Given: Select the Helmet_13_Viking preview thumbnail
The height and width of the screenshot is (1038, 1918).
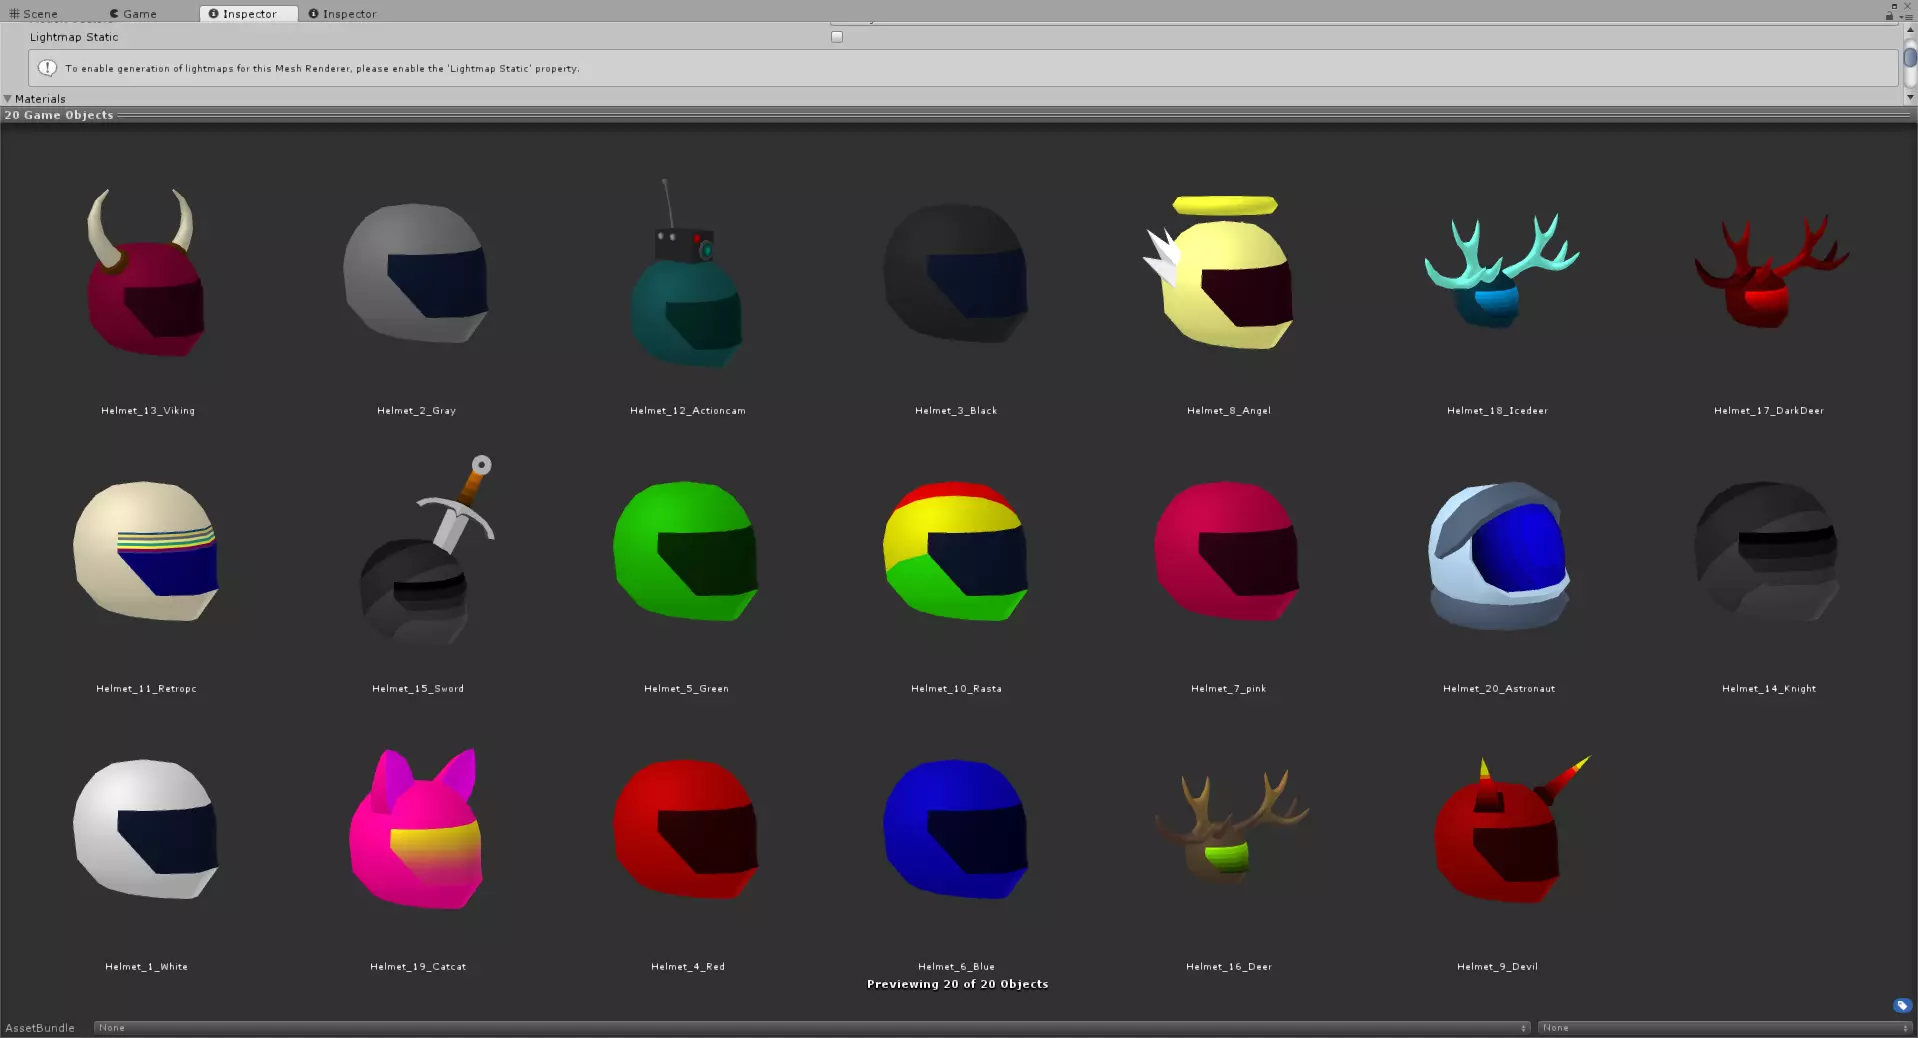Looking at the screenshot, I should click(x=148, y=272).
